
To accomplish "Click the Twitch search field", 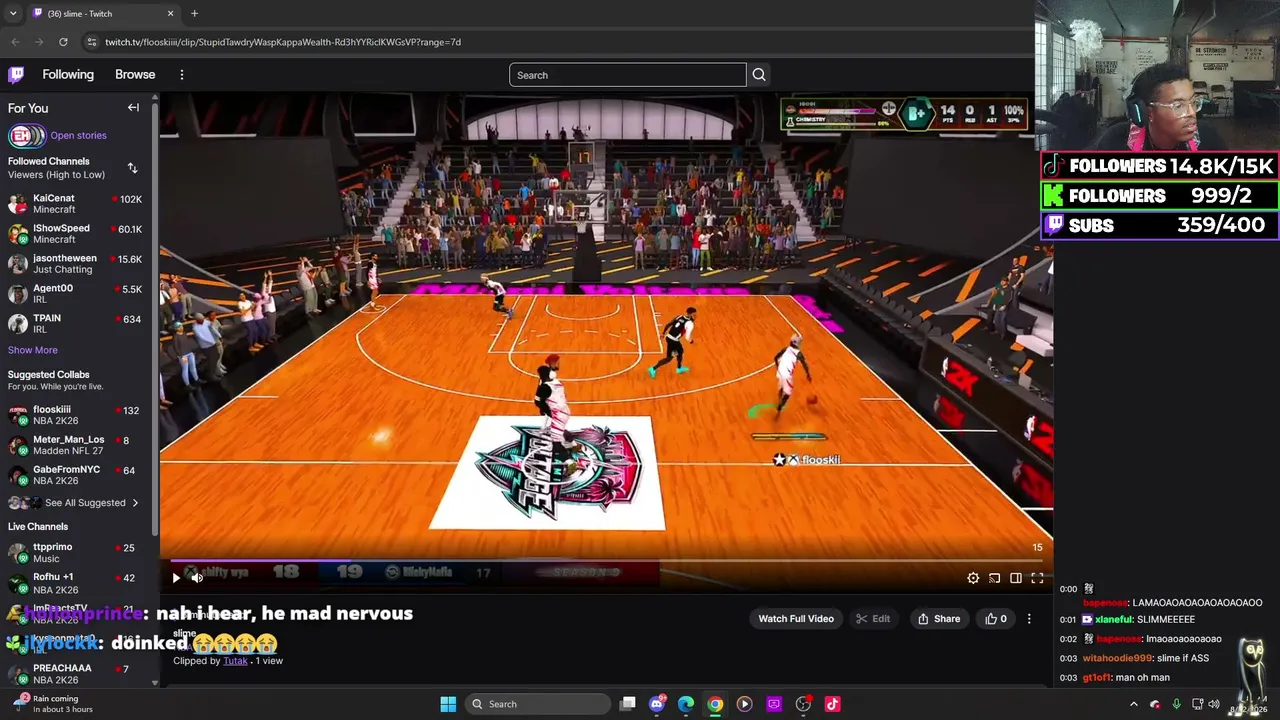I will pyautogui.click(x=628, y=75).
